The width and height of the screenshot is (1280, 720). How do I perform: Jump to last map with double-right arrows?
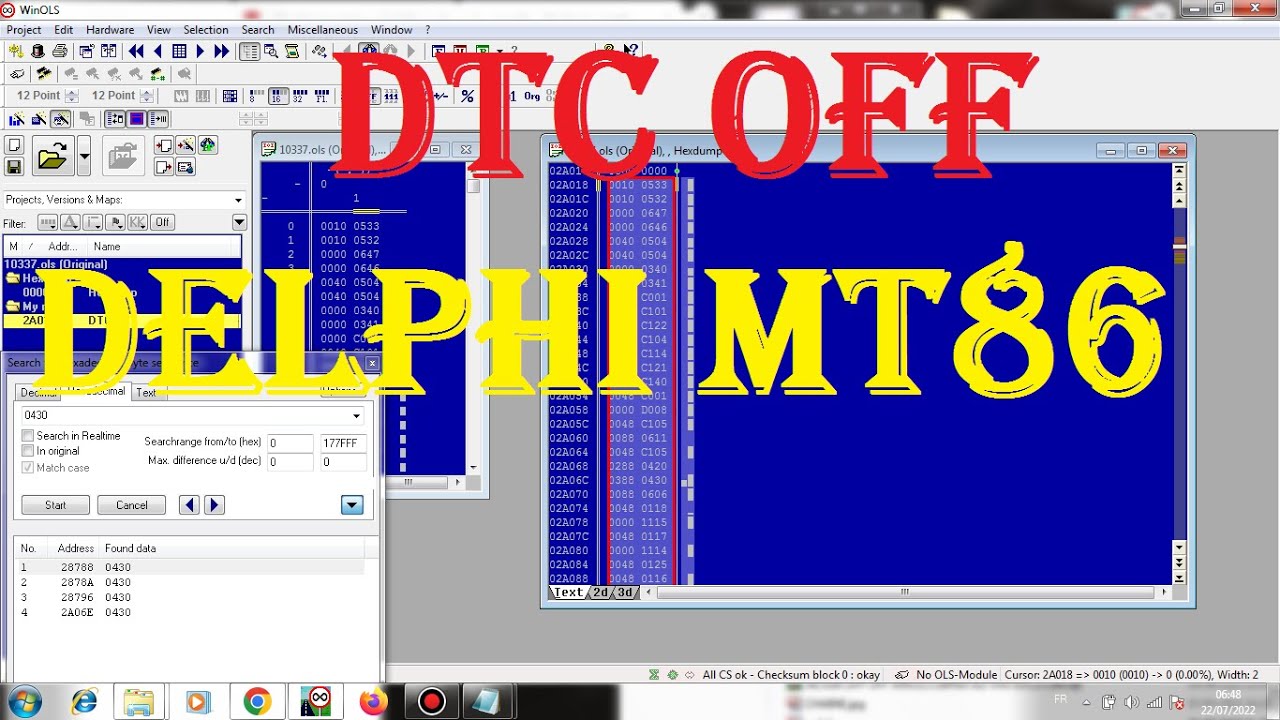click(222, 51)
